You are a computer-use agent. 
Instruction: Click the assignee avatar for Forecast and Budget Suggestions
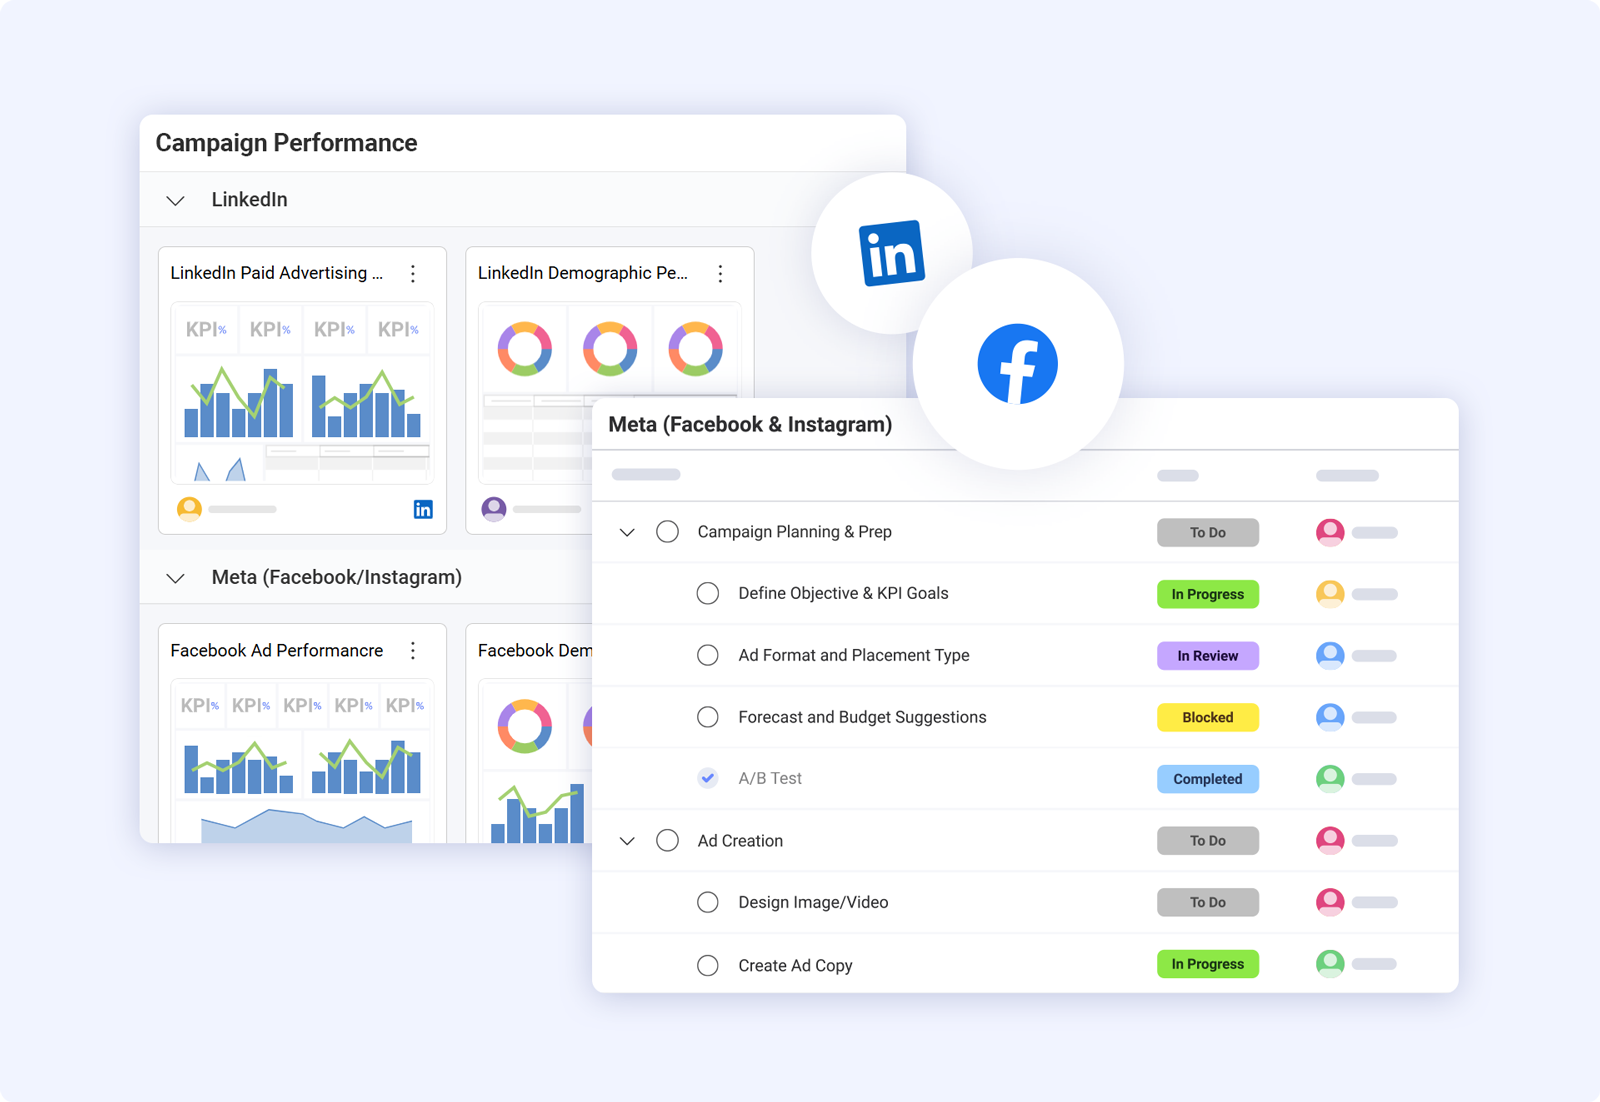point(1330,717)
